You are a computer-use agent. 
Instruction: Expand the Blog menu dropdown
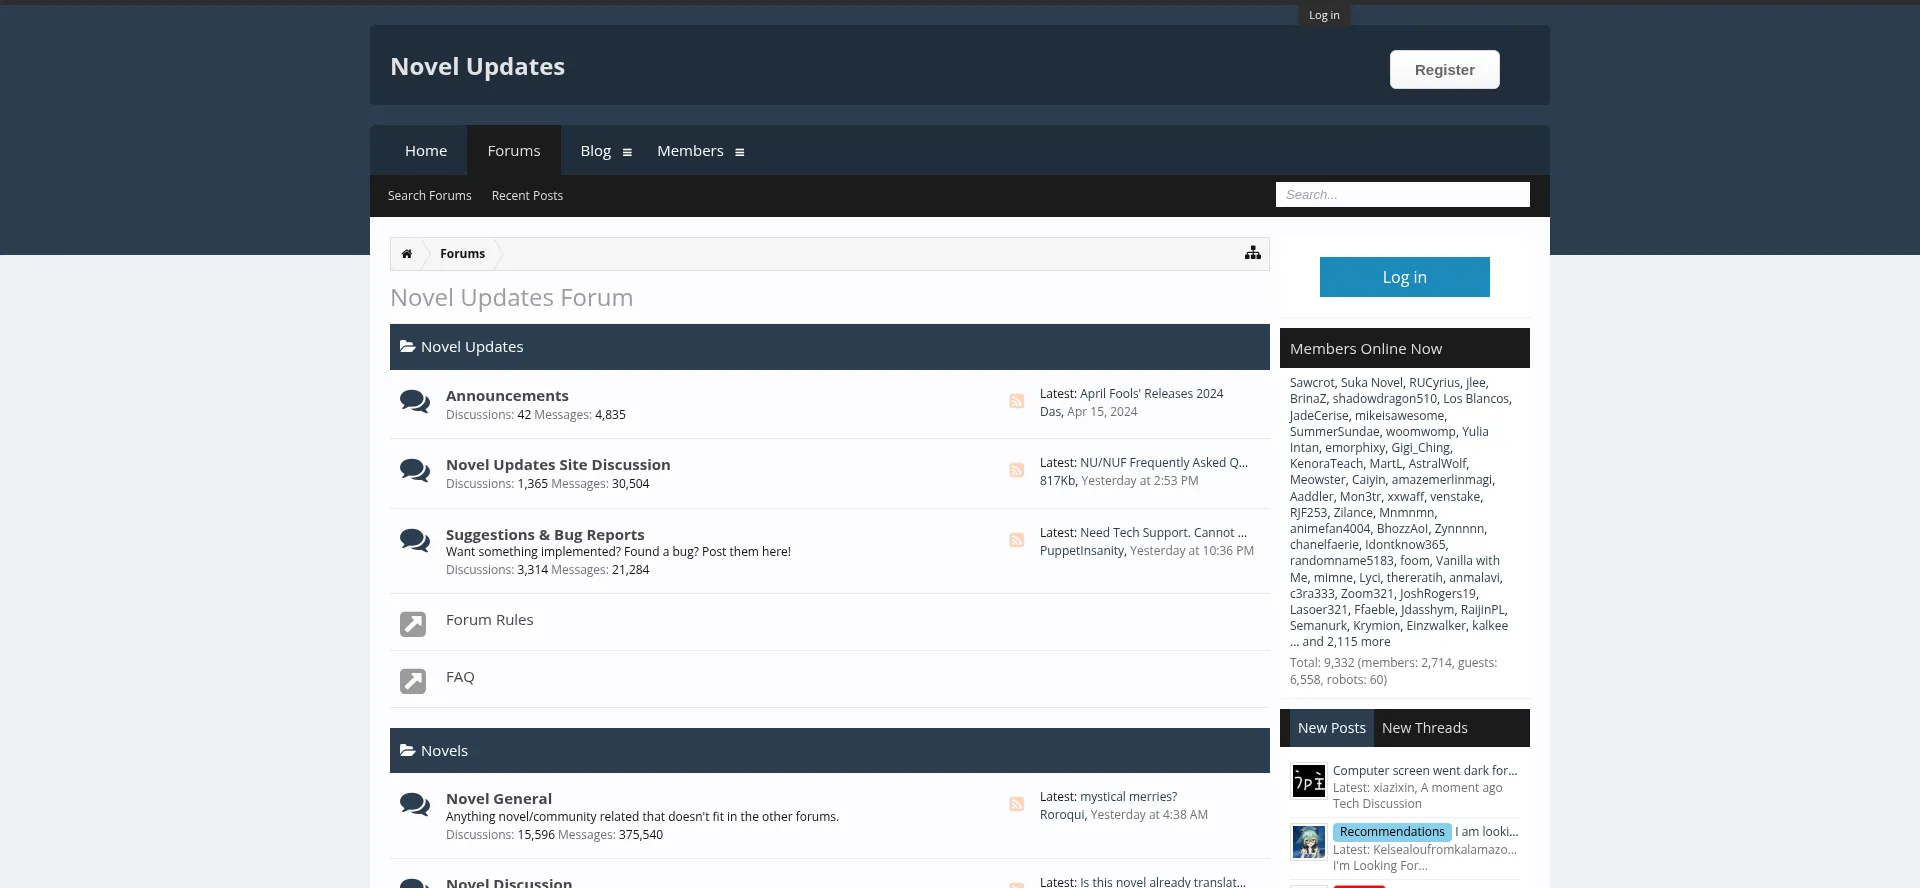tap(627, 153)
